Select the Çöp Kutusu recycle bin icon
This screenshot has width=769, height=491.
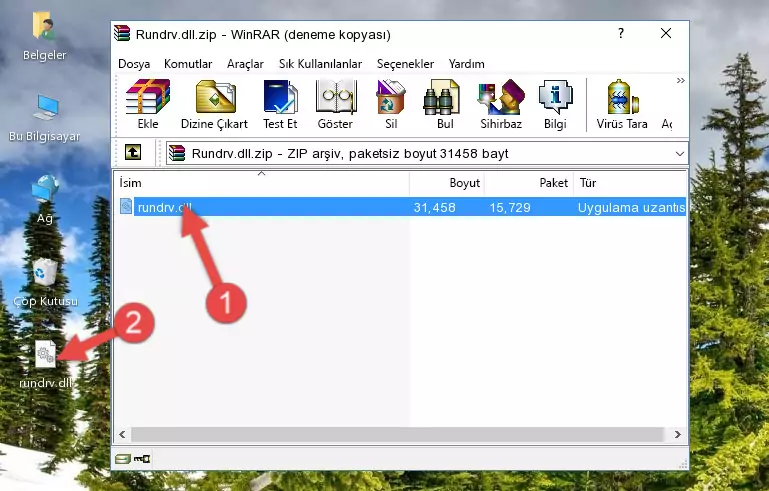(x=45, y=282)
